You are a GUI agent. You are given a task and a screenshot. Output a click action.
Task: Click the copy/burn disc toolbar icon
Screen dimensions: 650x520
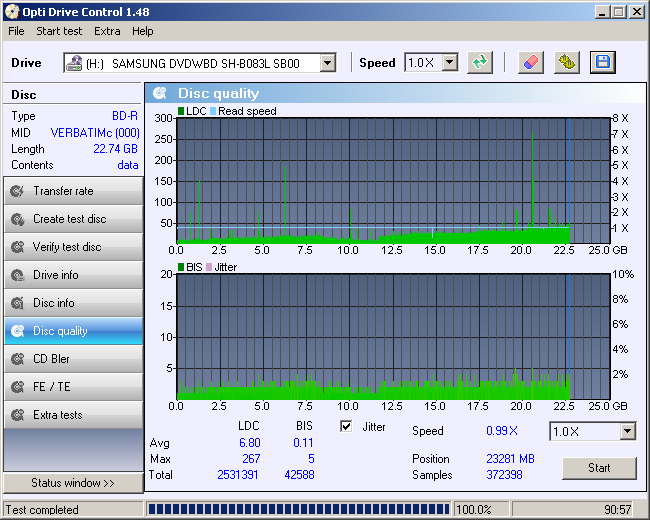[567, 63]
